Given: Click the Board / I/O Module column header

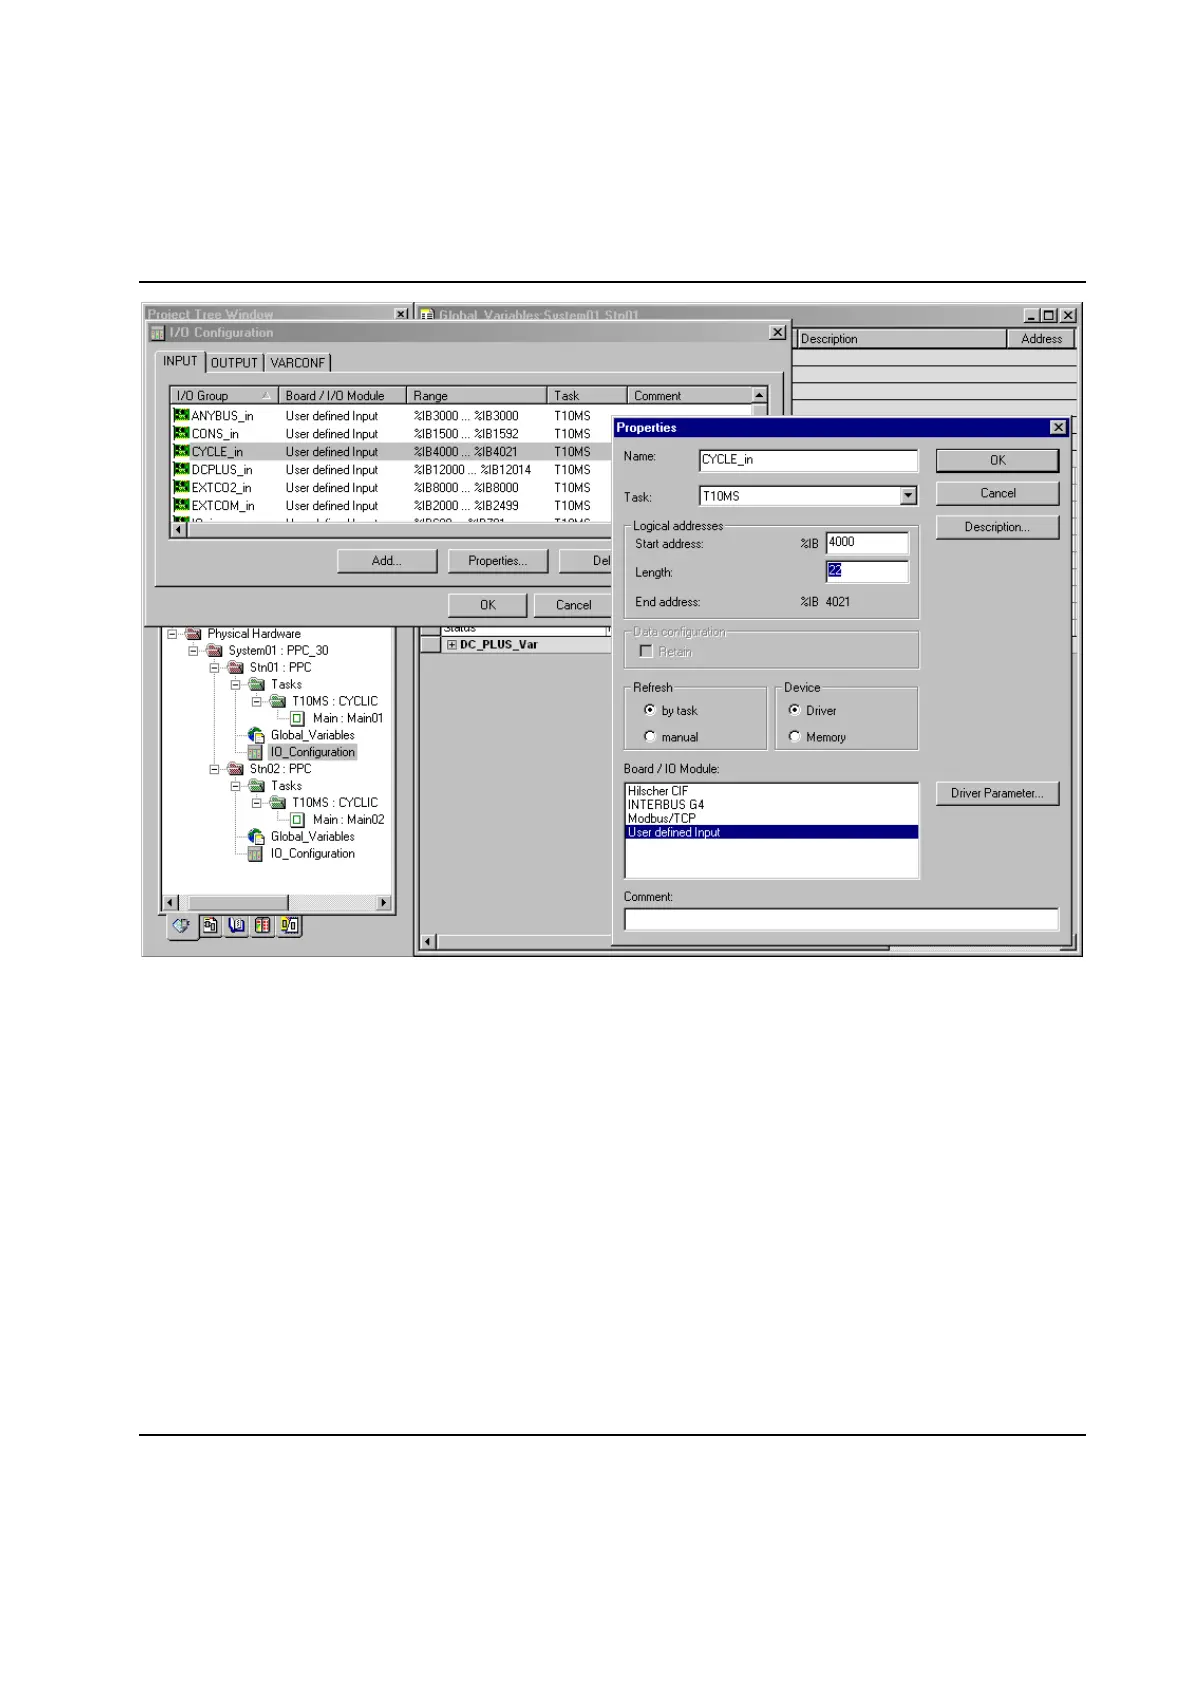Looking at the screenshot, I should [x=342, y=396].
